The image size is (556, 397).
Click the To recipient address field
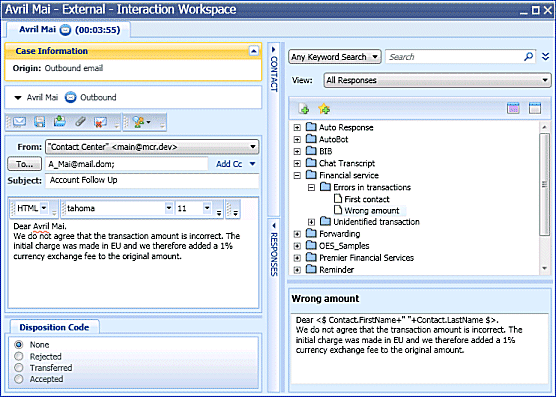click(x=127, y=164)
